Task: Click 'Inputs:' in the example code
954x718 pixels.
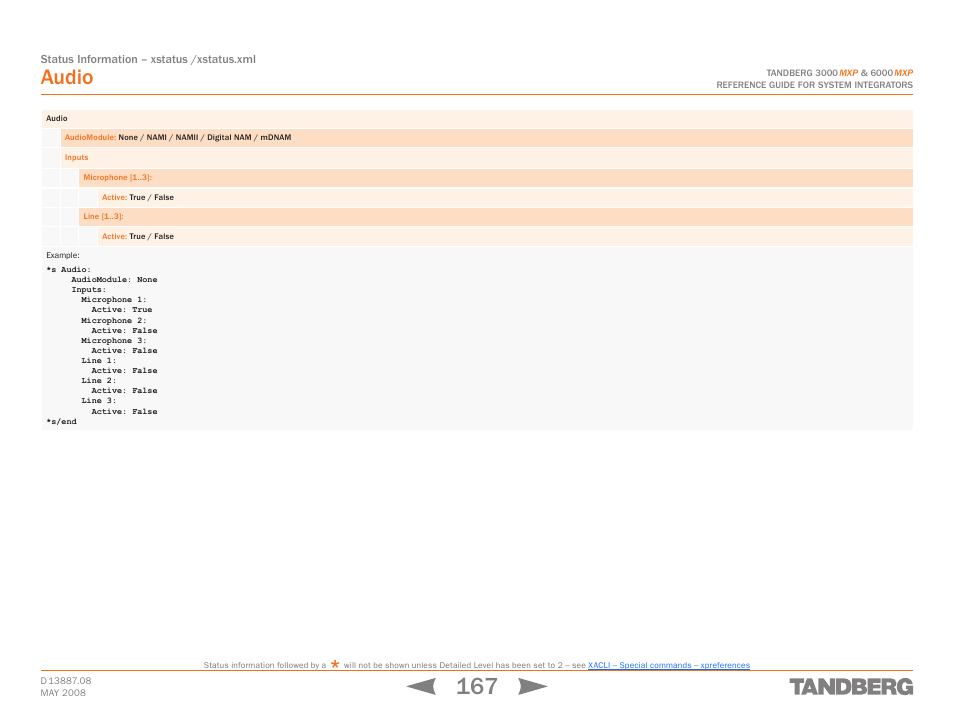Action: 89,290
